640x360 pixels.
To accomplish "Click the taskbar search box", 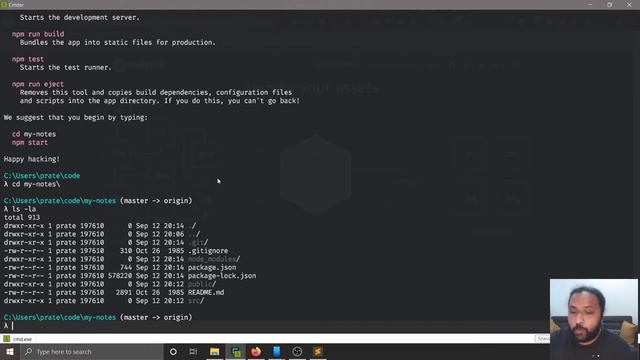I will pos(92,351).
